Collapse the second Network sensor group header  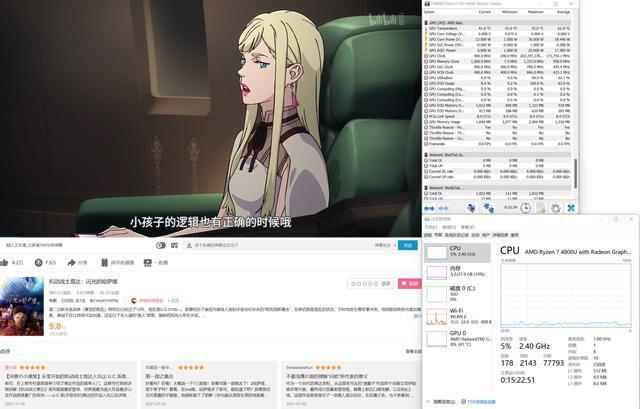pos(498,188)
